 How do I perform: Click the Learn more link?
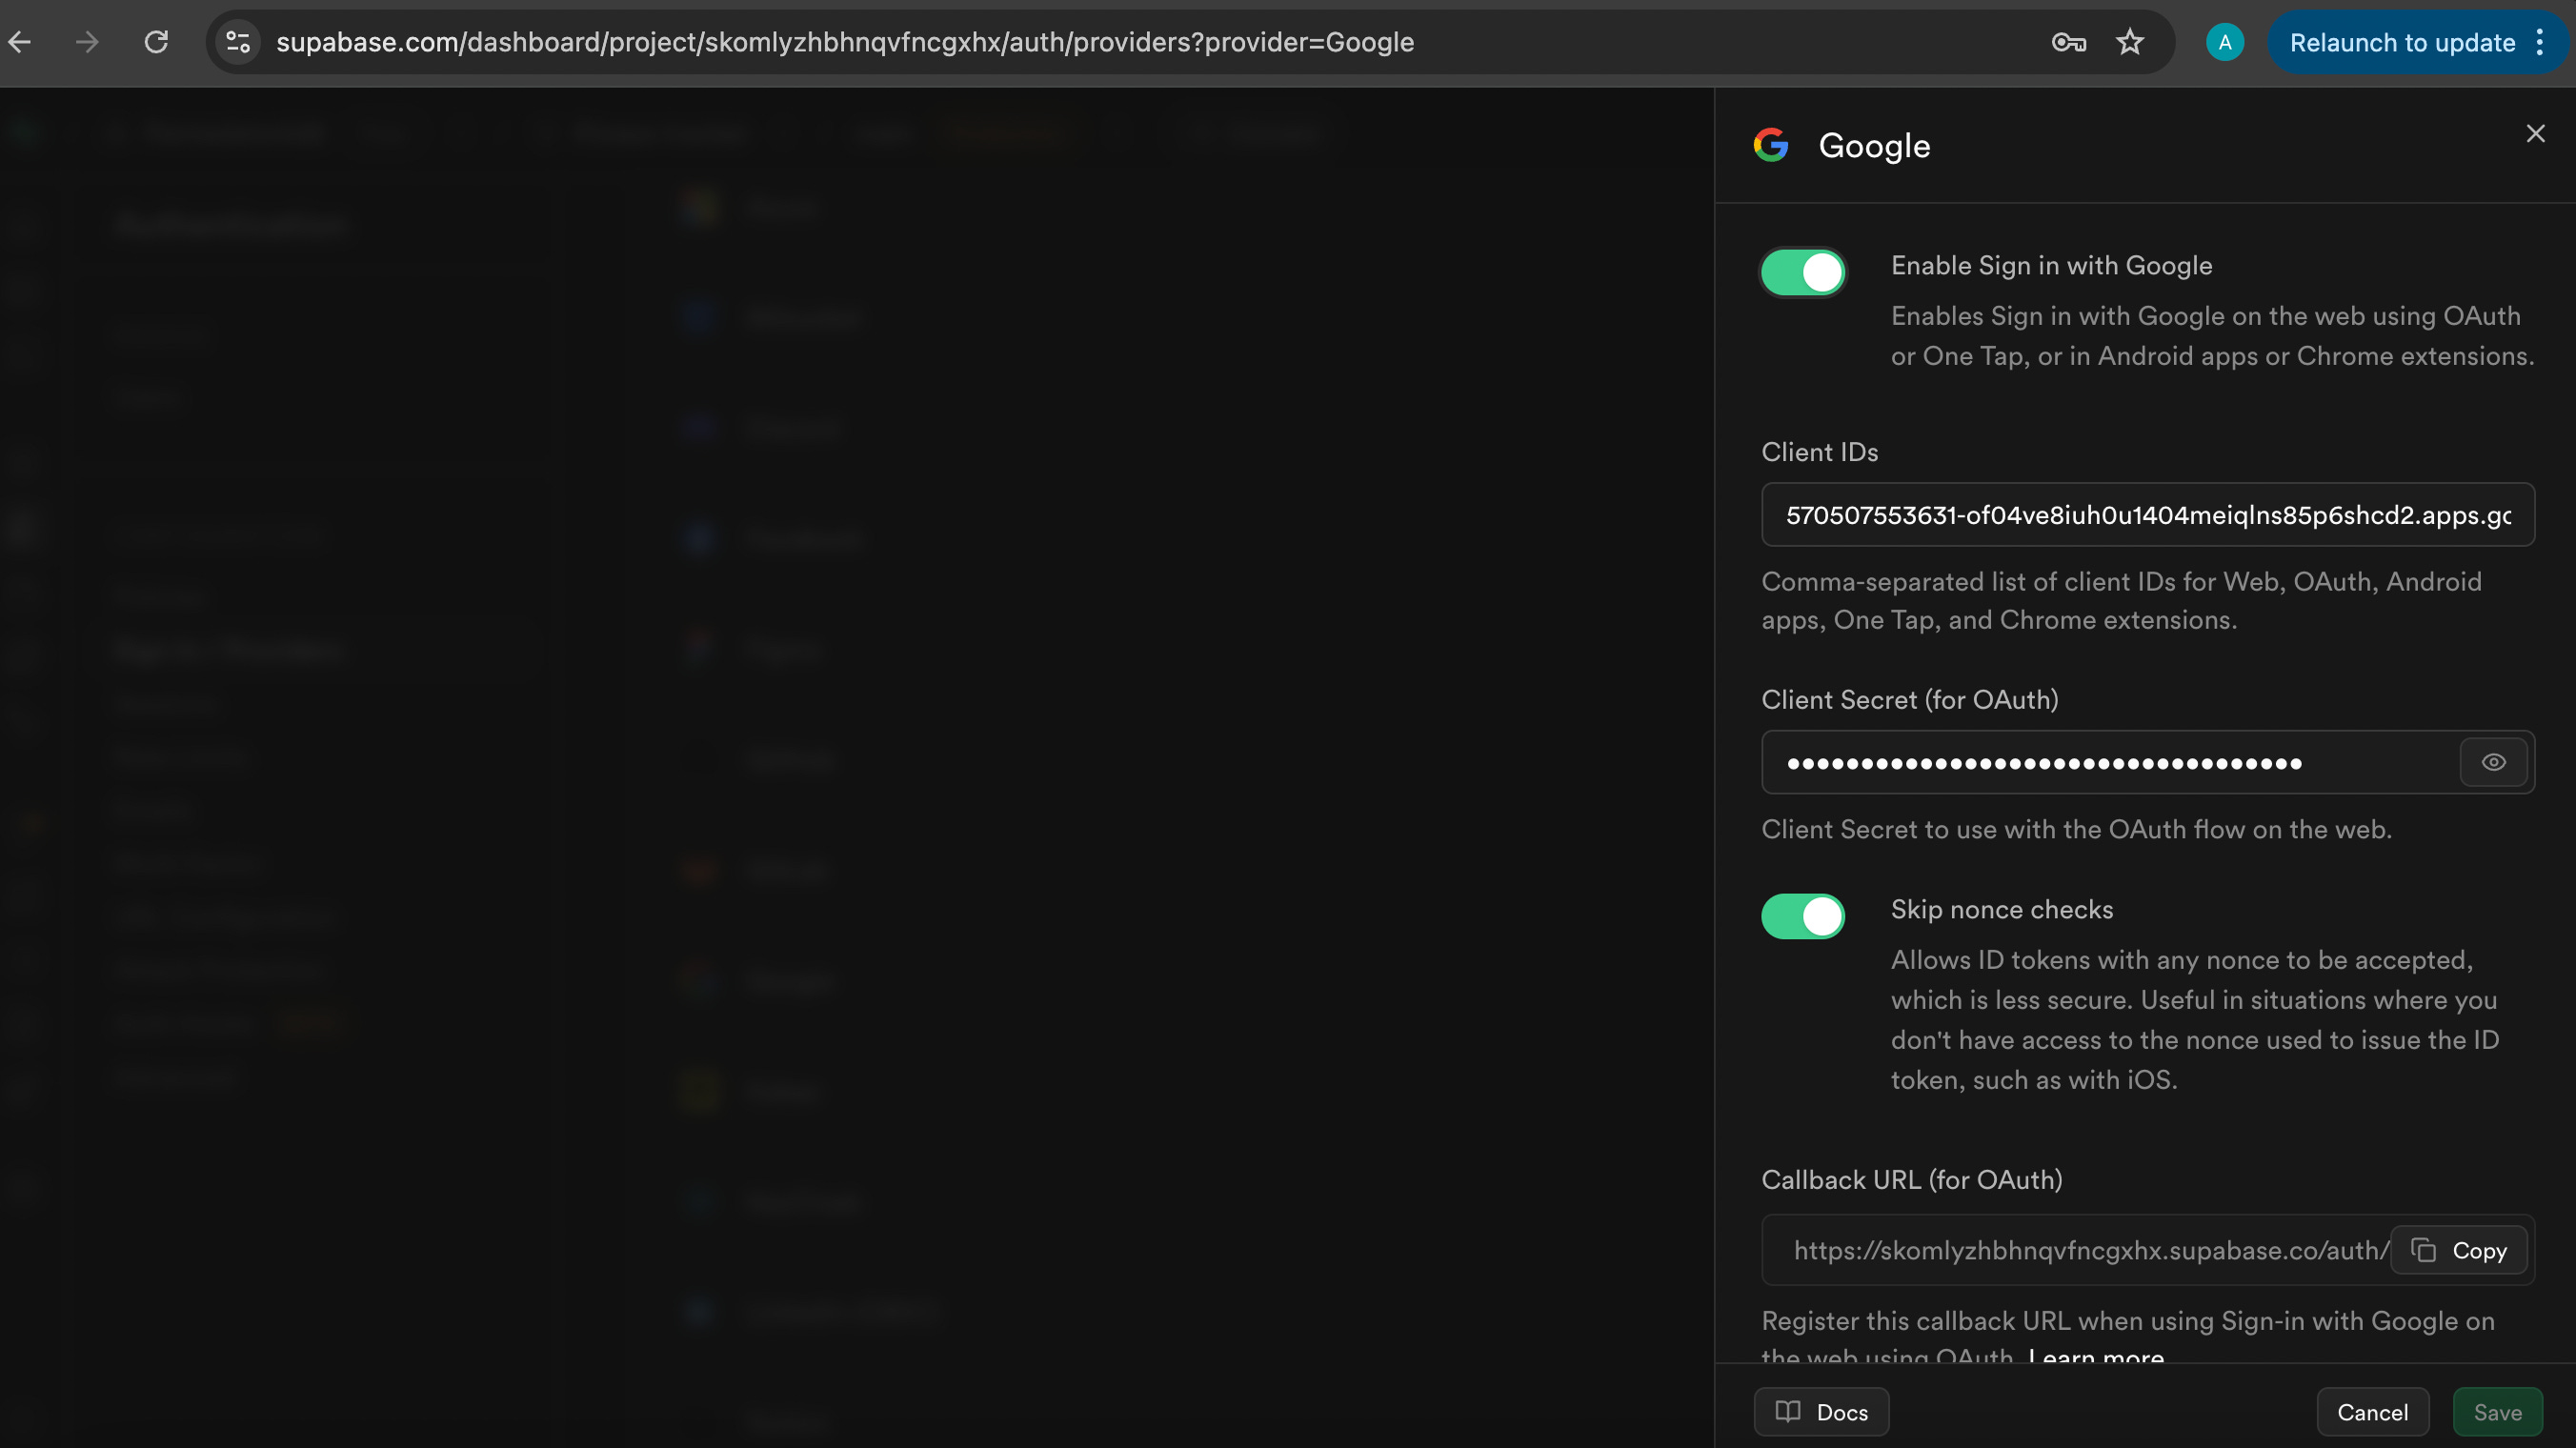tap(2096, 1357)
